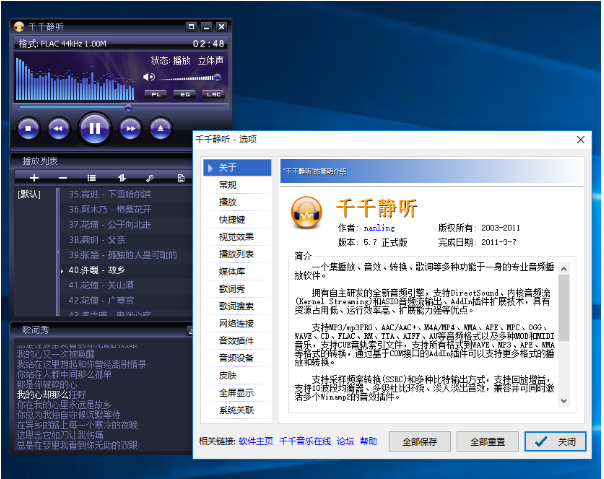Open 关于 section in options sidebar
The height and width of the screenshot is (479, 604).
[237, 168]
